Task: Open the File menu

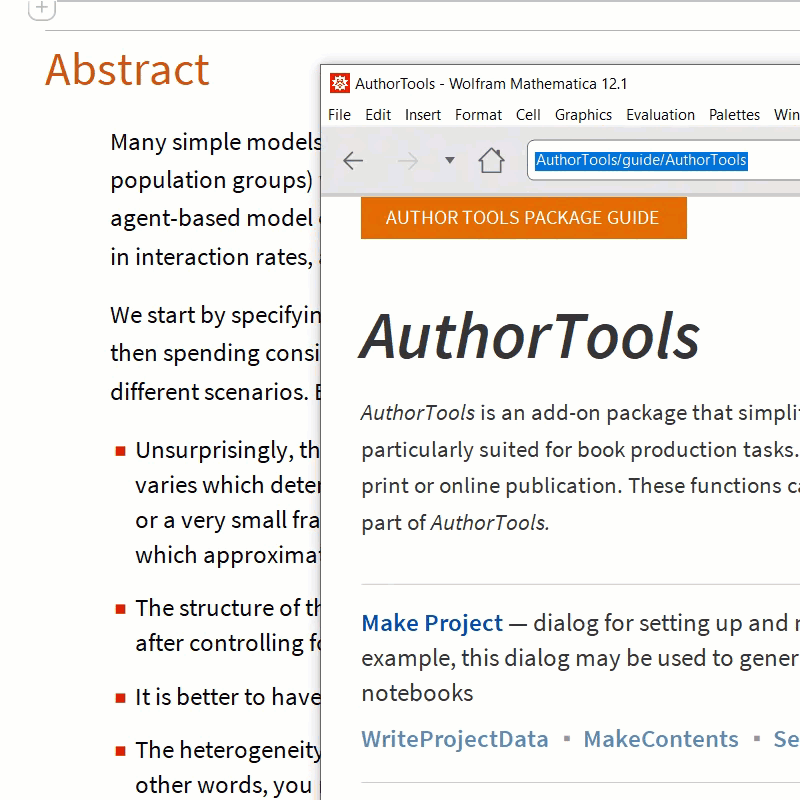Action: pyautogui.click(x=339, y=115)
